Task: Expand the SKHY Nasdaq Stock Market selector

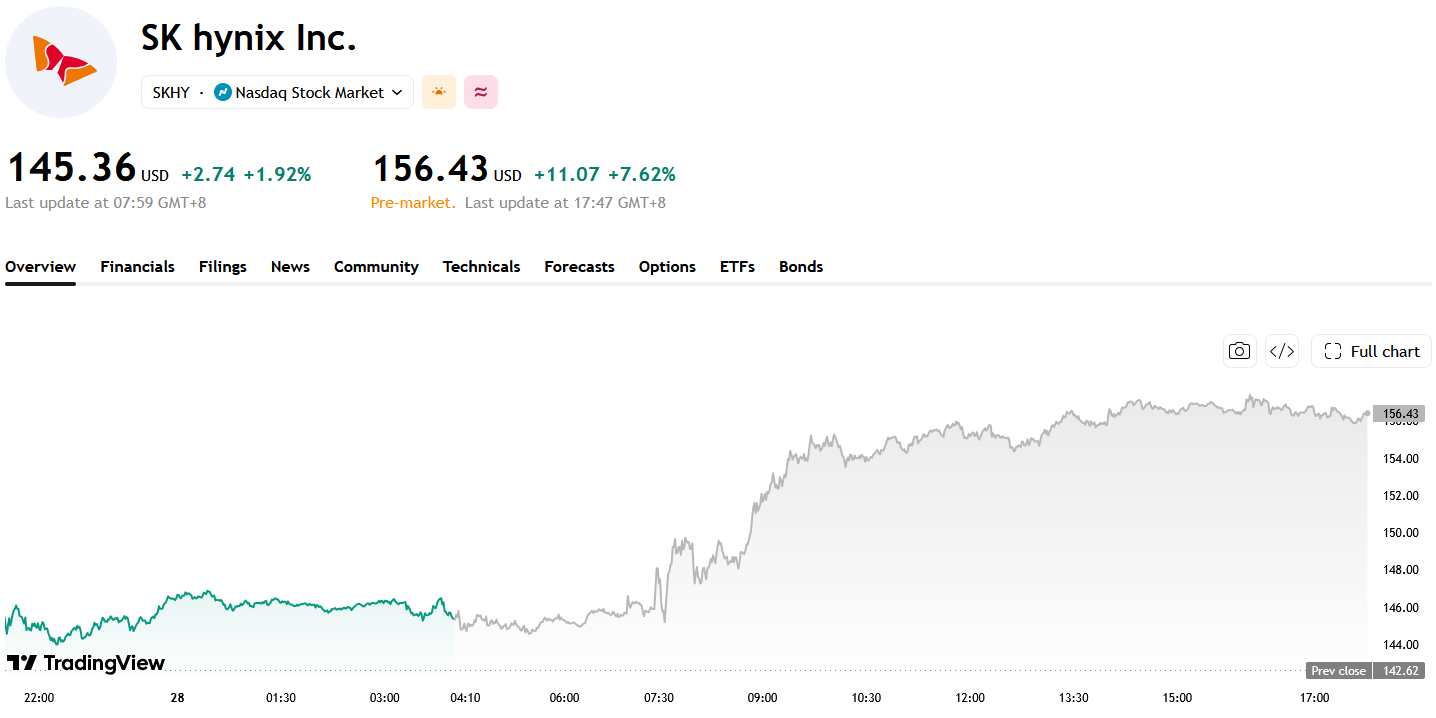Action: (x=277, y=92)
